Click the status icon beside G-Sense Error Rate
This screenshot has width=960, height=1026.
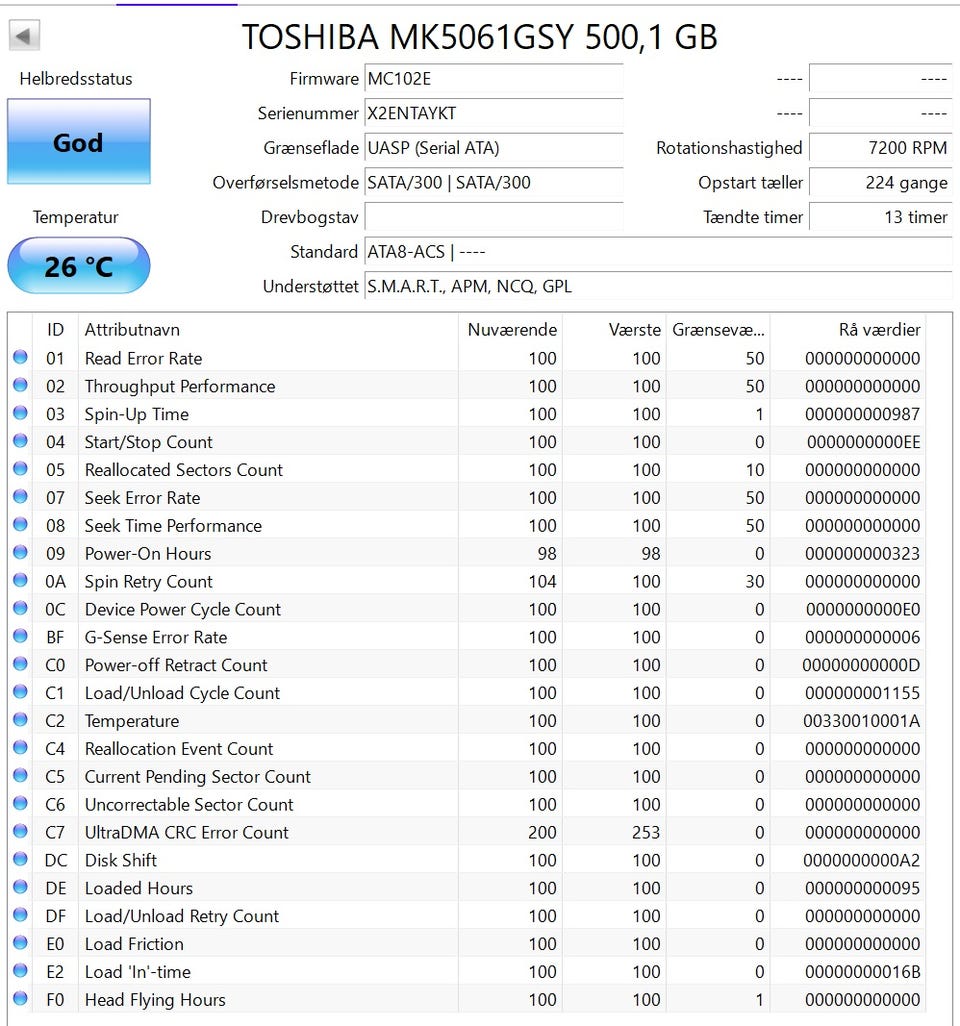tap(20, 637)
